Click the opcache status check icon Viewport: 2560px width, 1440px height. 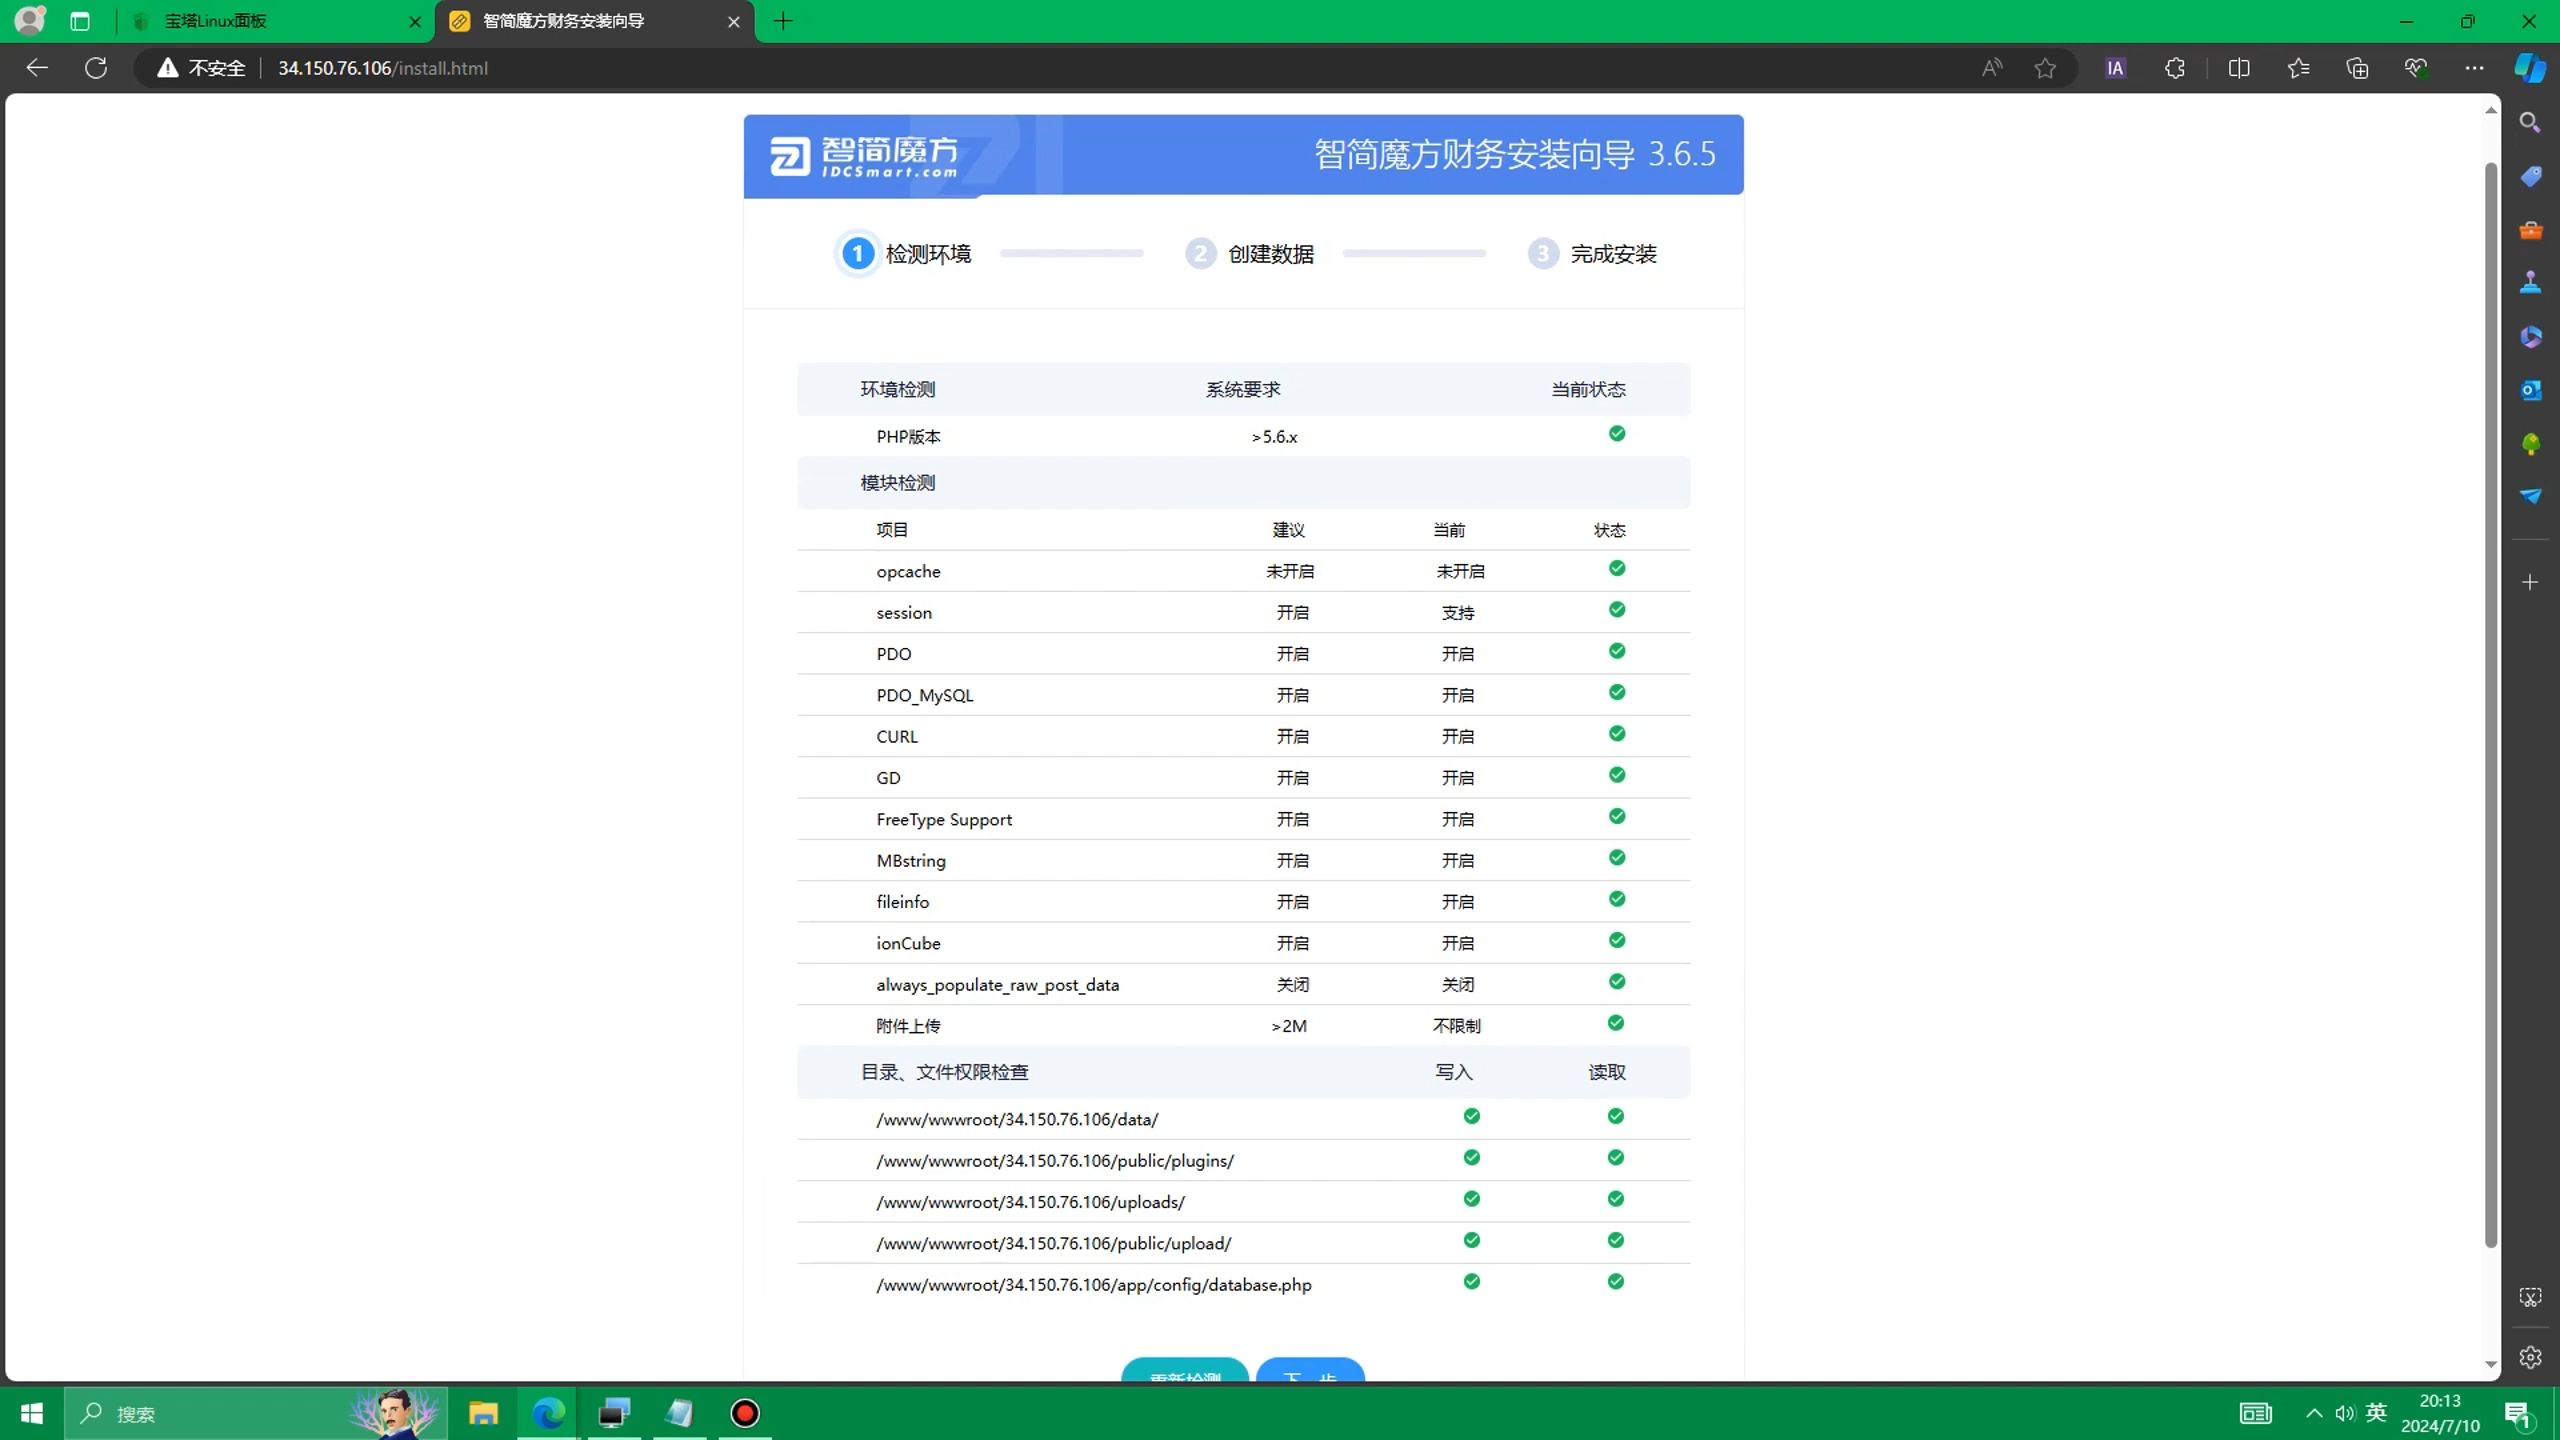tap(1617, 568)
